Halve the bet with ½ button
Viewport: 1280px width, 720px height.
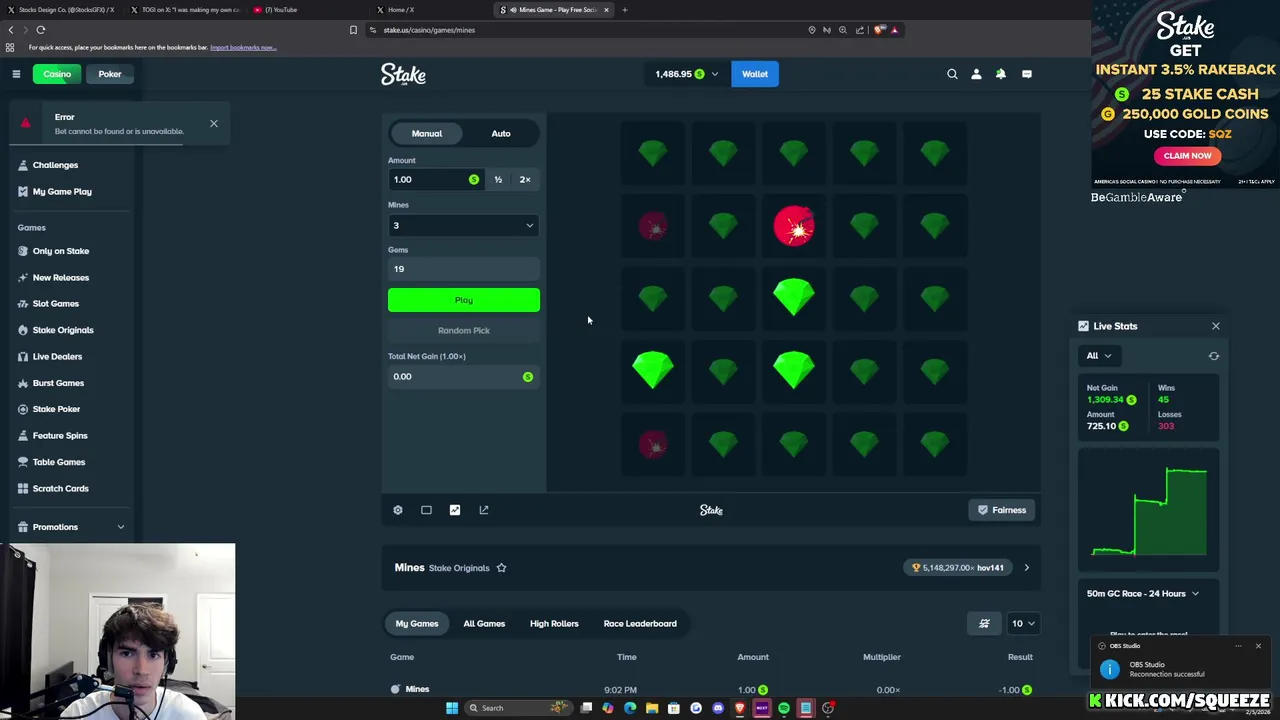(x=498, y=180)
